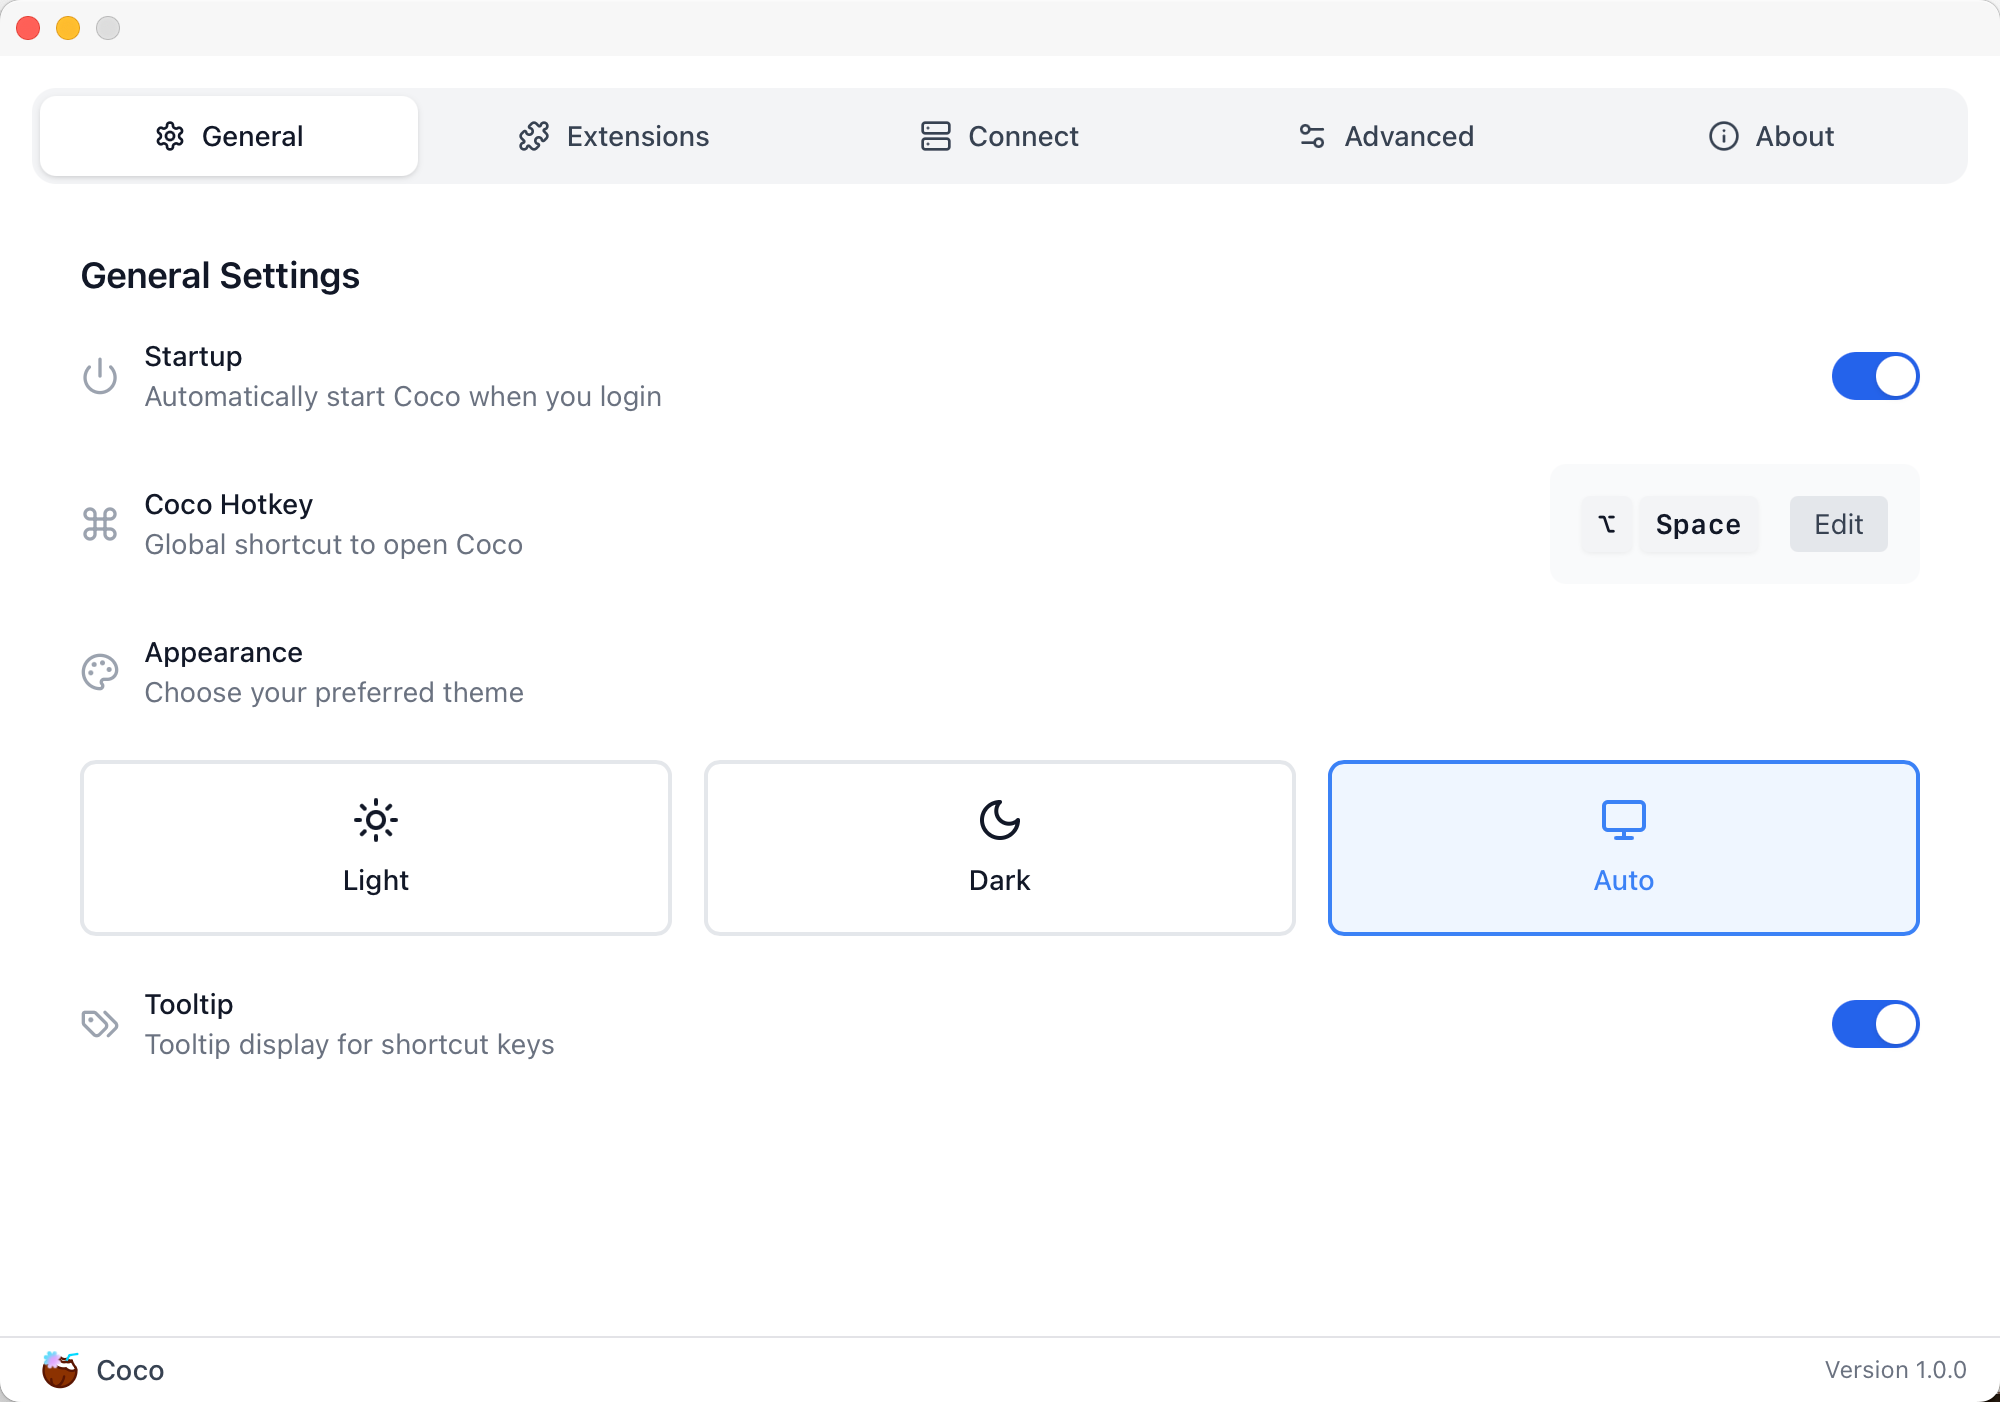Click the Space key shortcut badge

1698,524
